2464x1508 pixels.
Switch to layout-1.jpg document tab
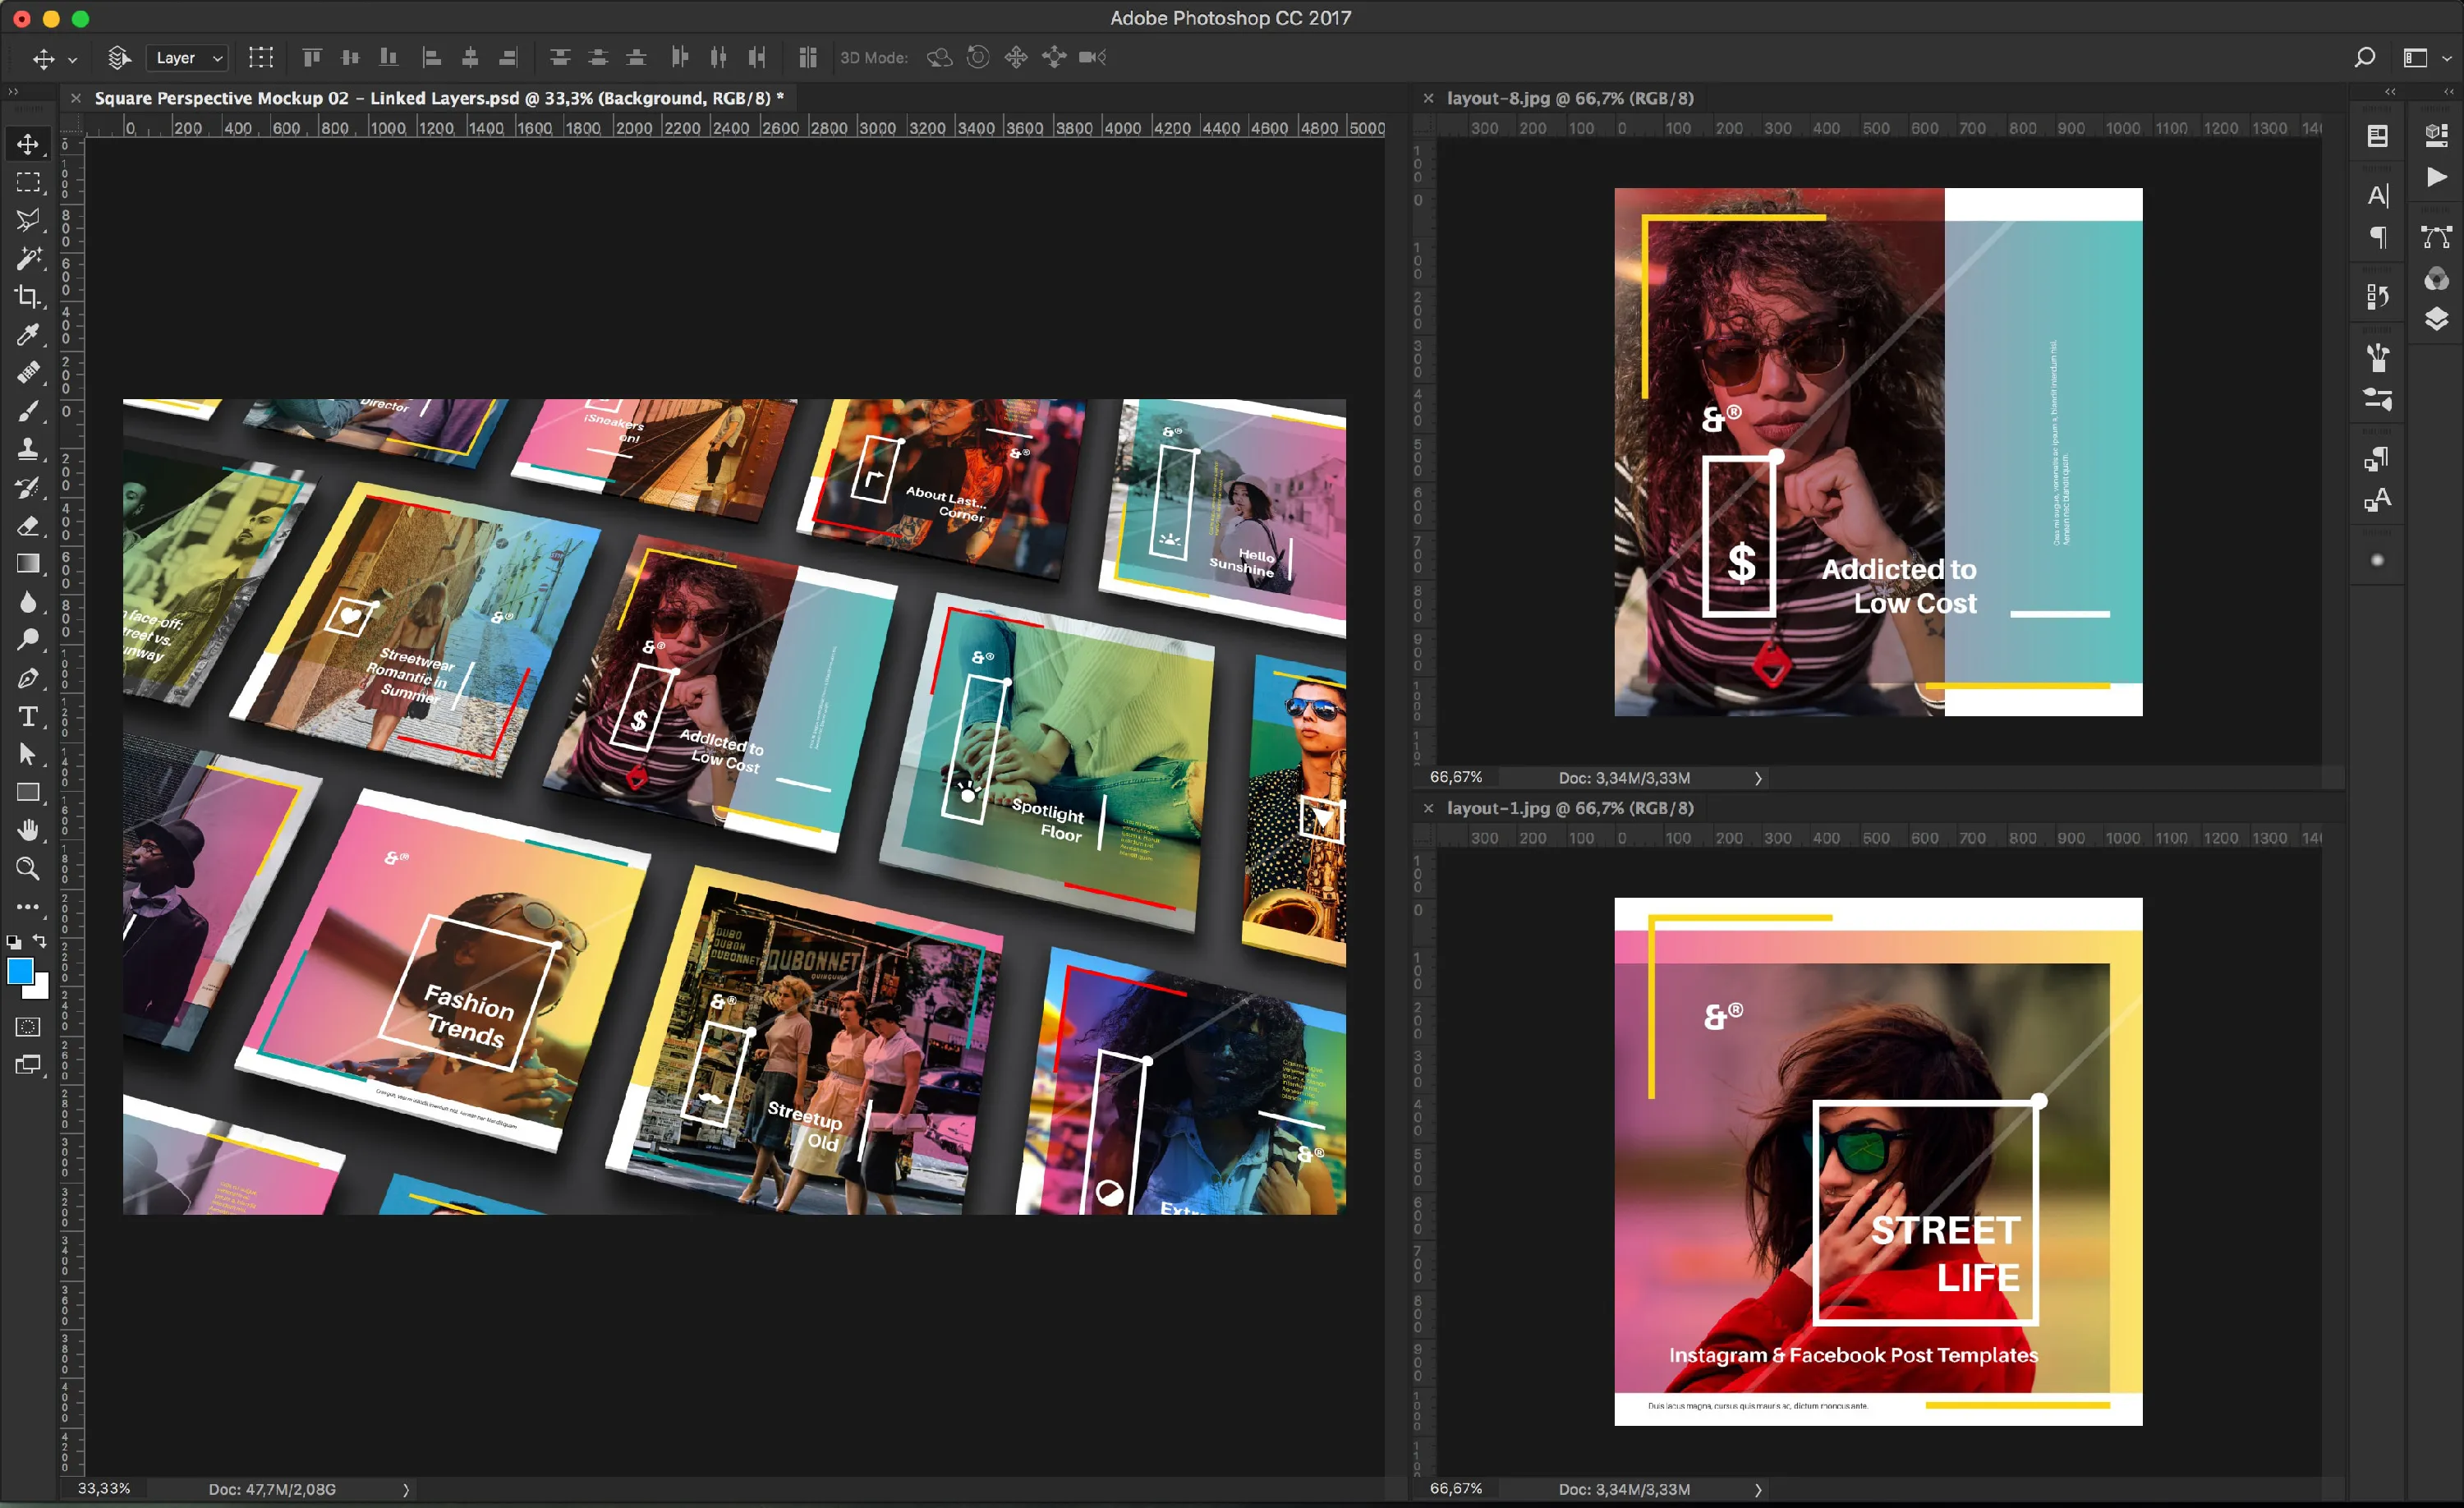1569,808
